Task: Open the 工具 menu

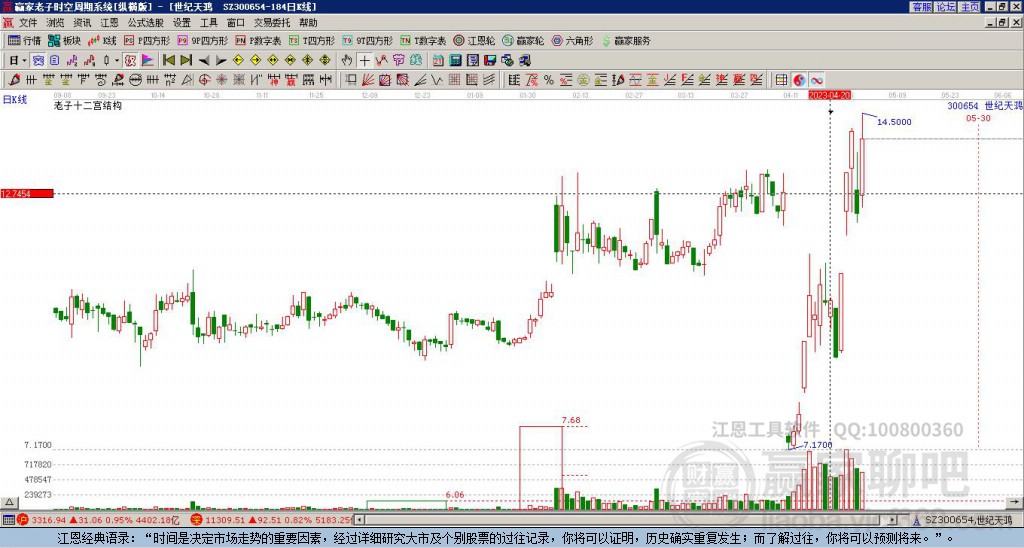Action: (208, 23)
